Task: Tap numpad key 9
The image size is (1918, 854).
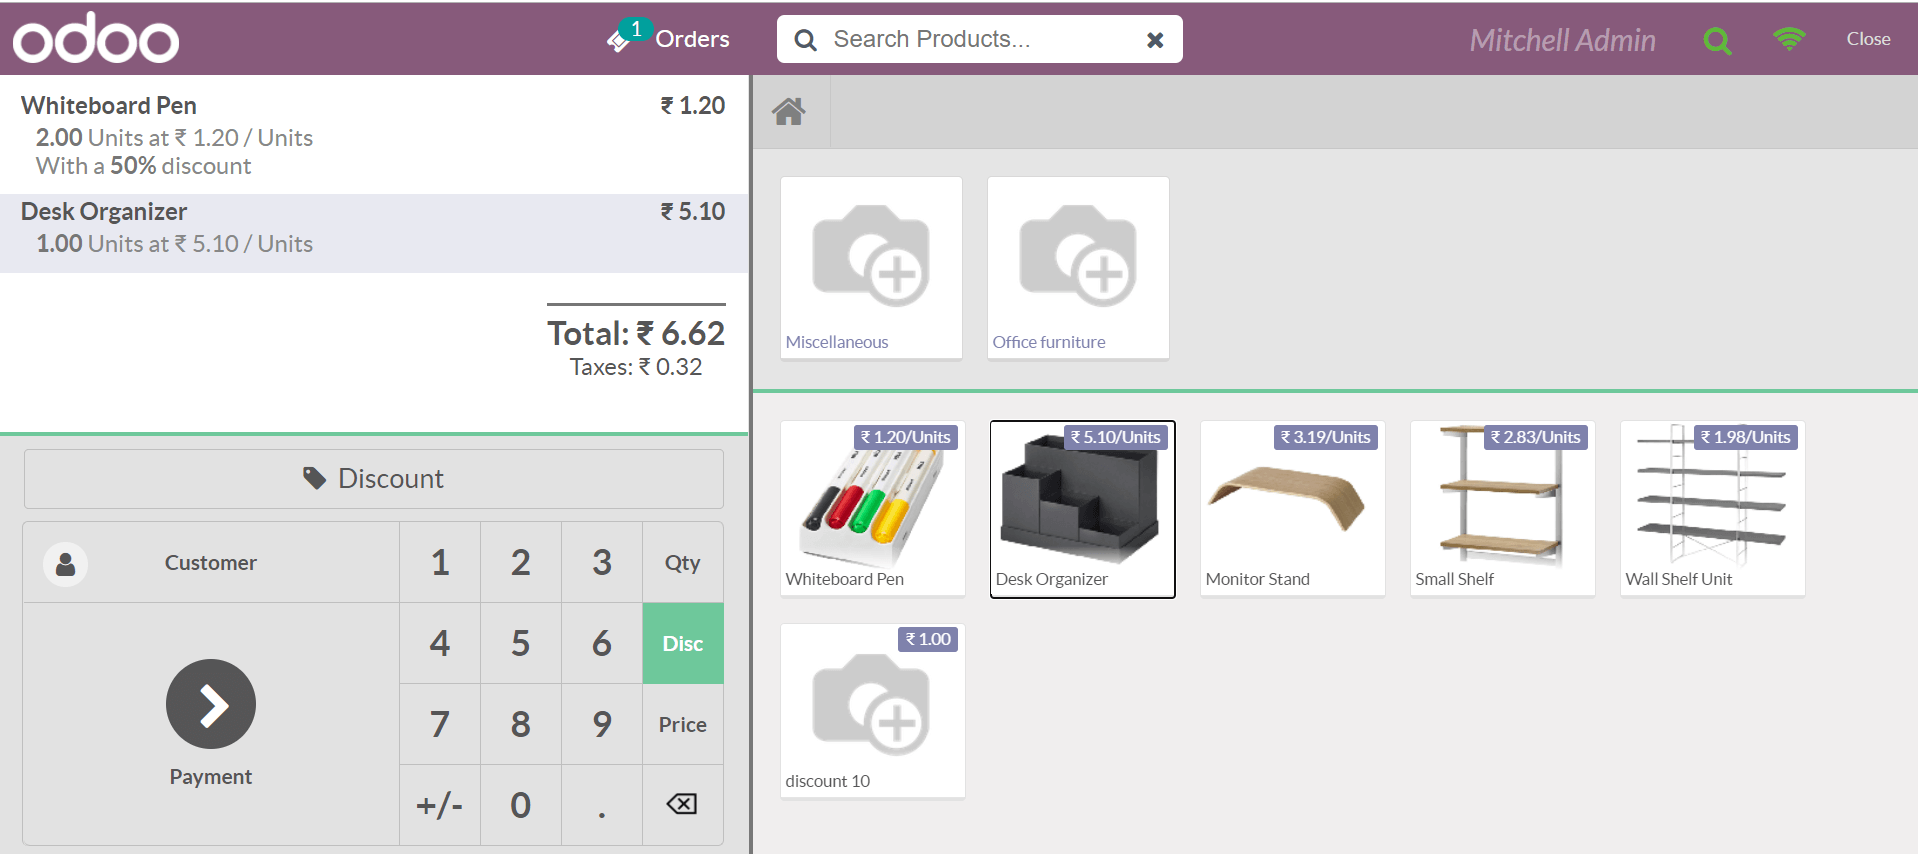Action: [x=602, y=725]
